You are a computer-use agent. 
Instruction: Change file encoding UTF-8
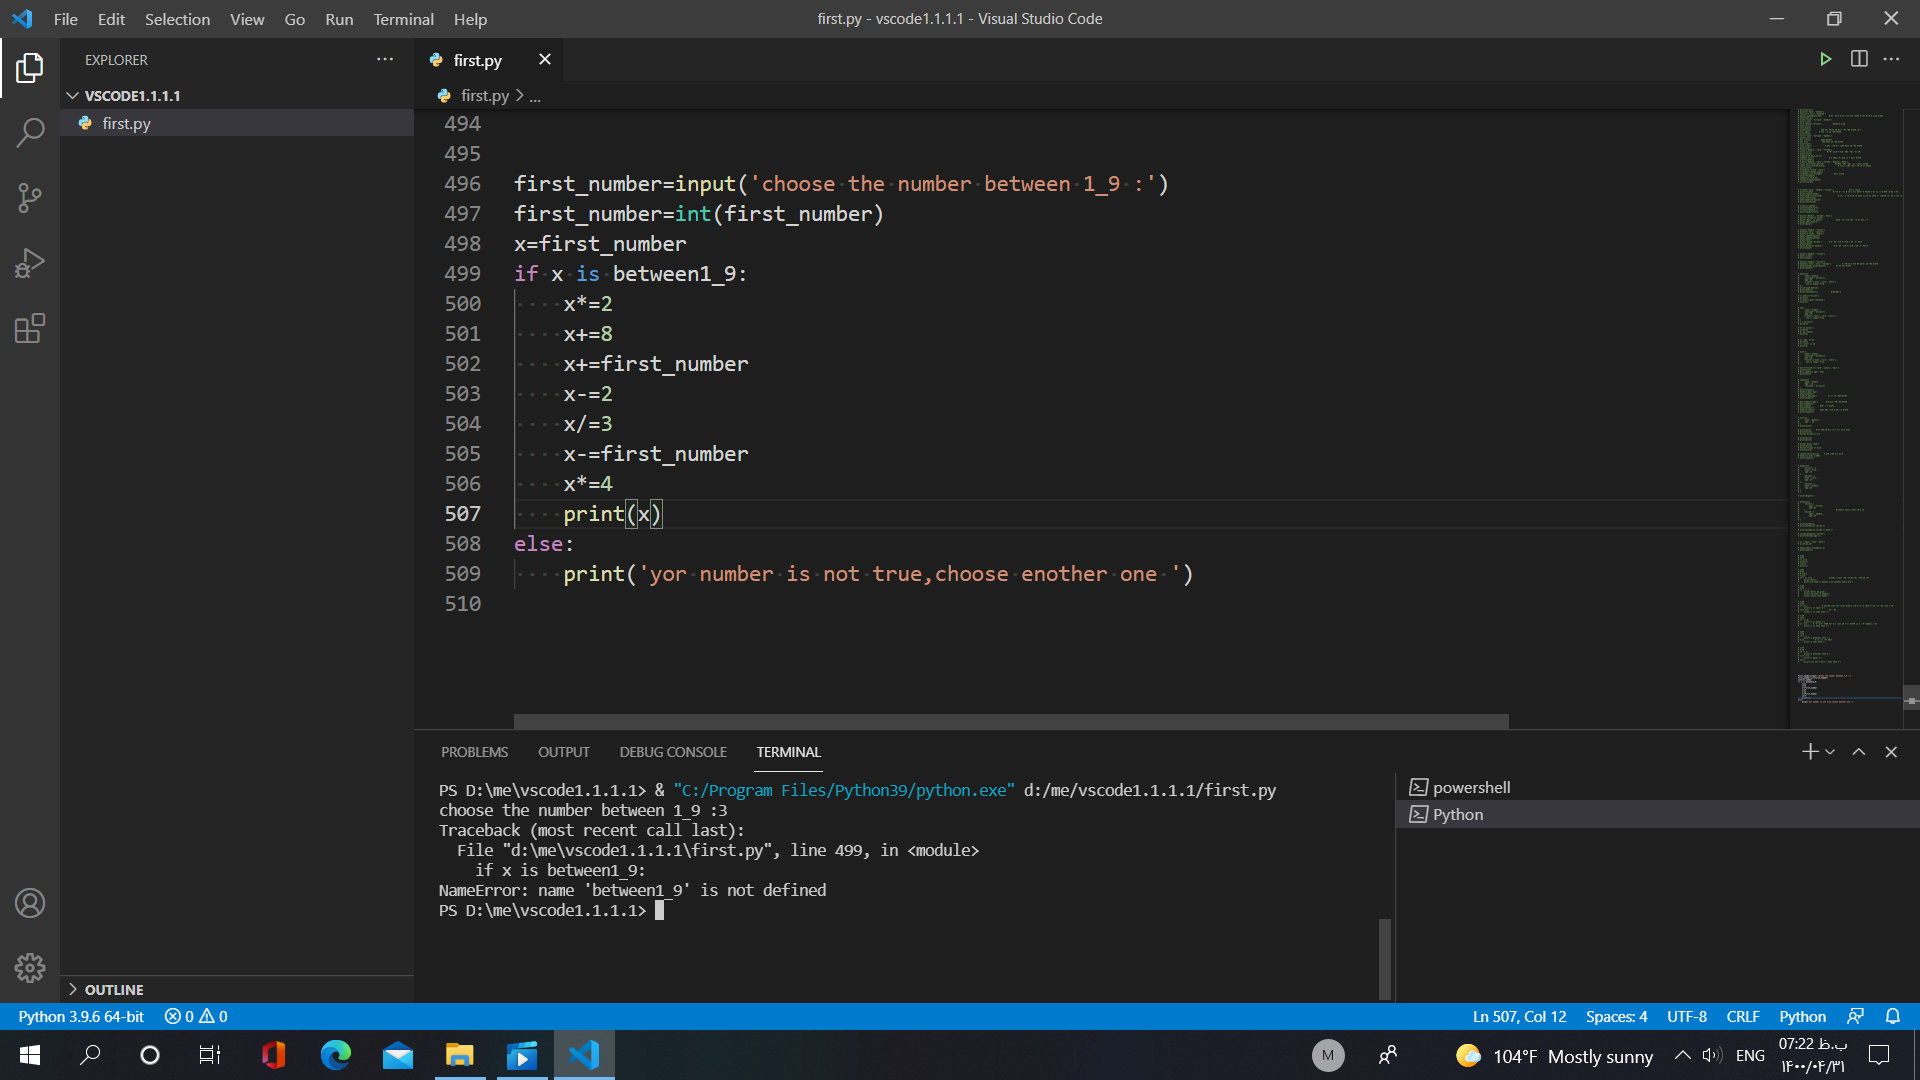coord(1687,1016)
